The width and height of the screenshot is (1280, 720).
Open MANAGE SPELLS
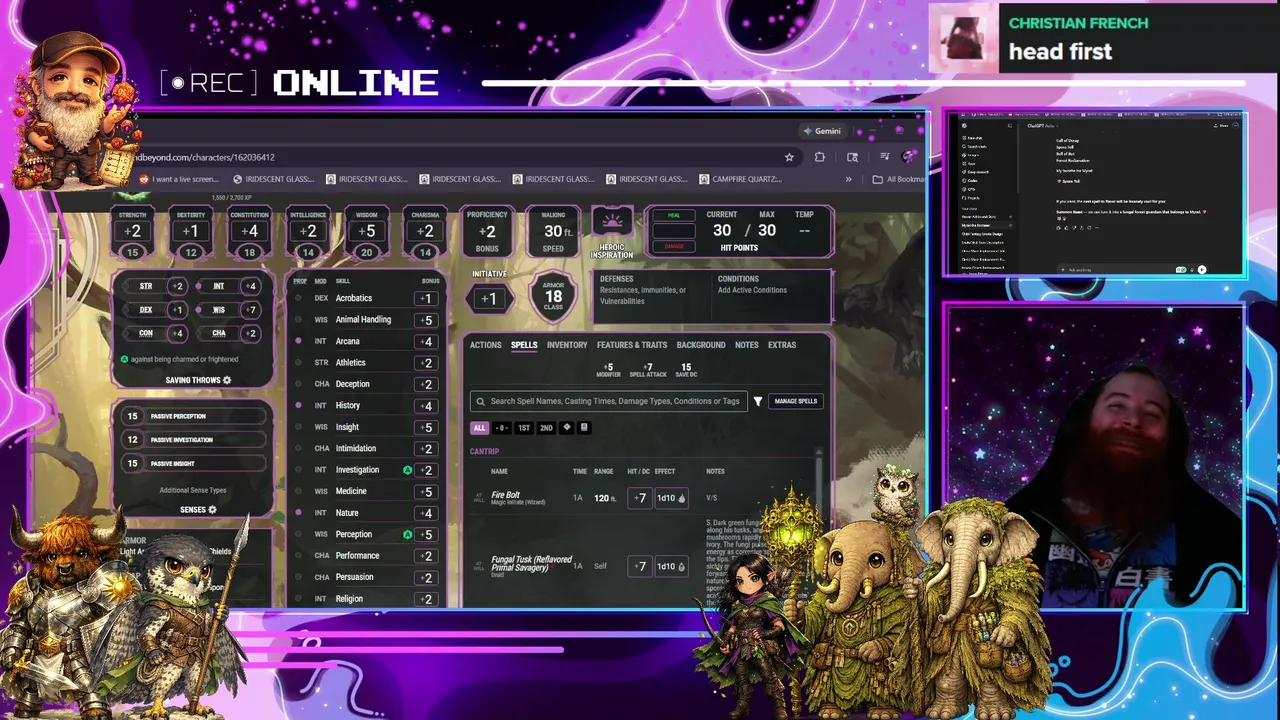[x=796, y=401]
